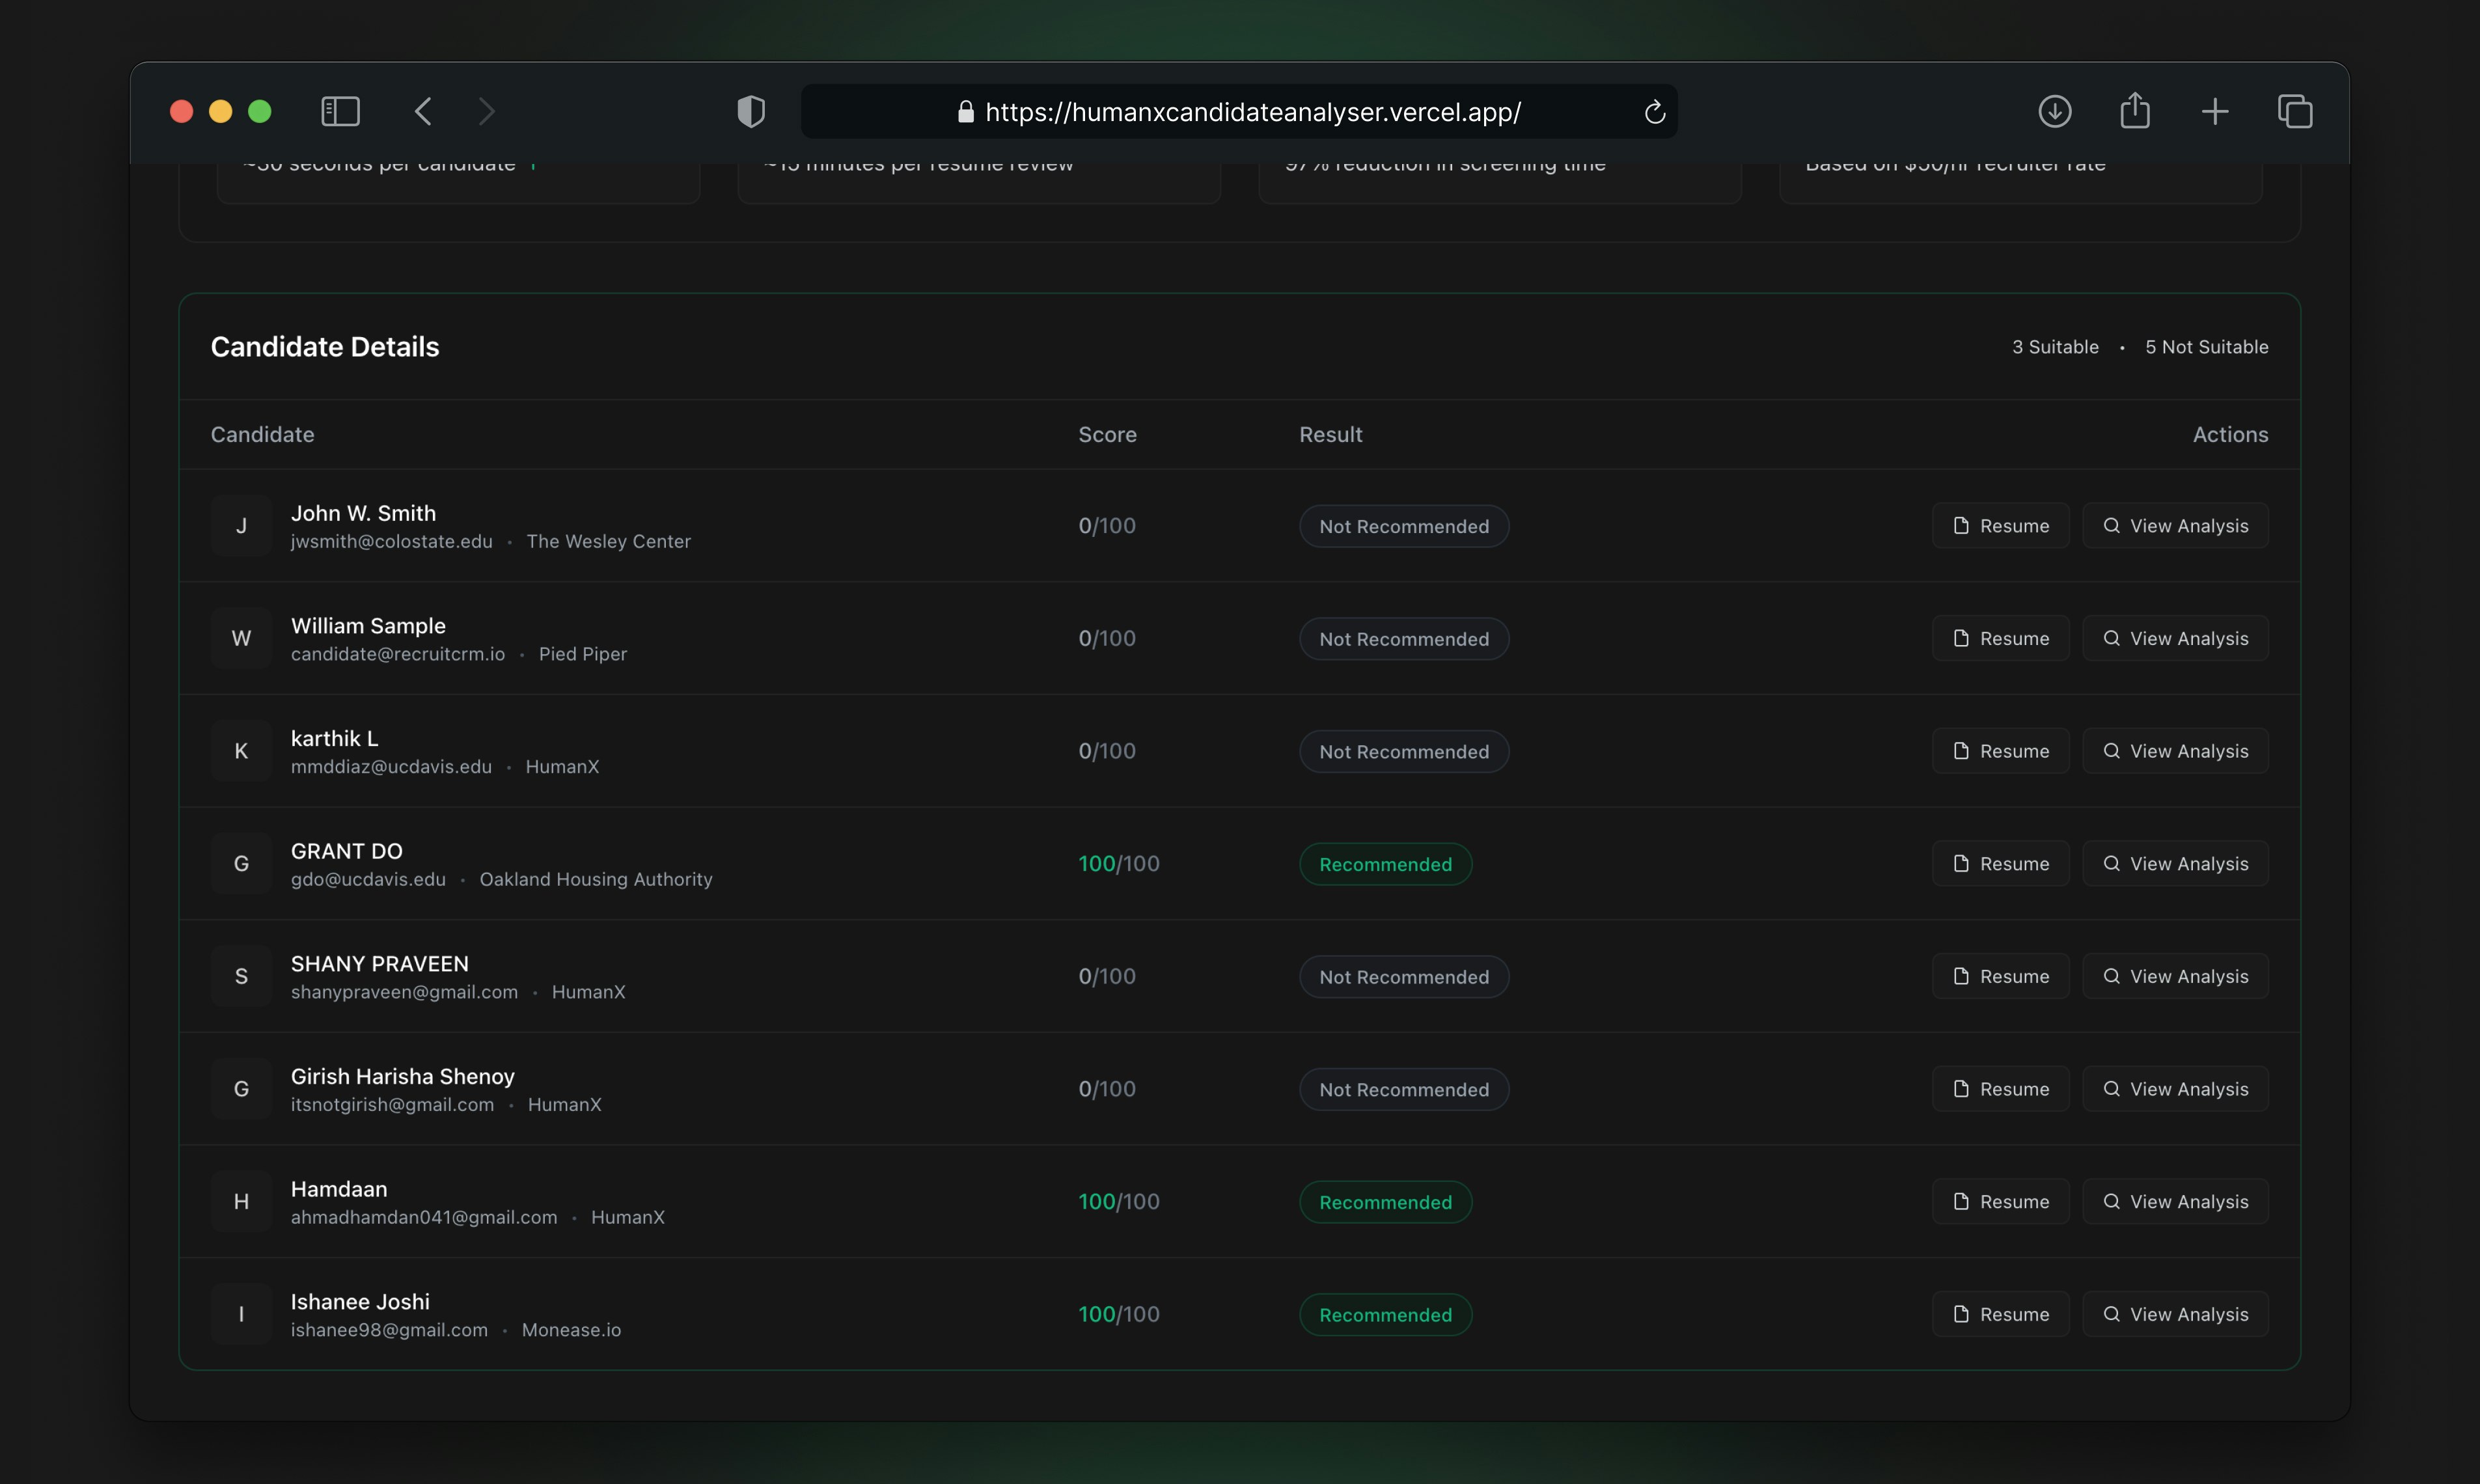The width and height of the screenshot is (2480, 1484).
Task: Click the Score column header
Action: (x=1107, y=435)
